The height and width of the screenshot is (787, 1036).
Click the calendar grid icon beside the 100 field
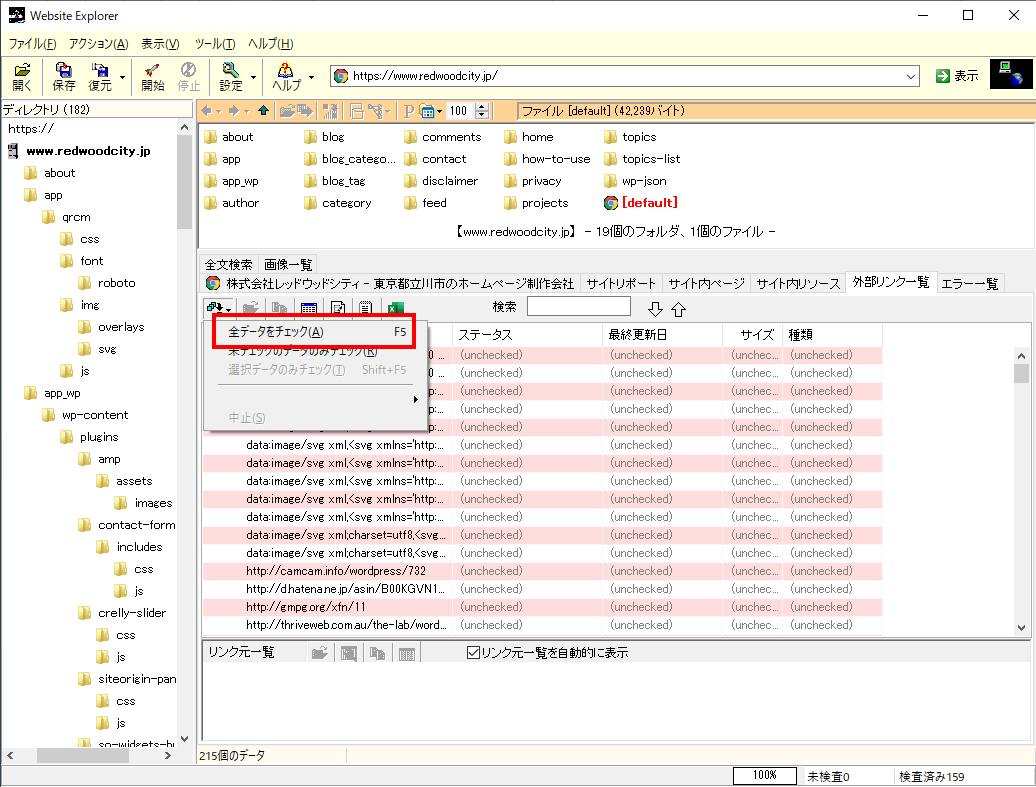tap(427, 111)
